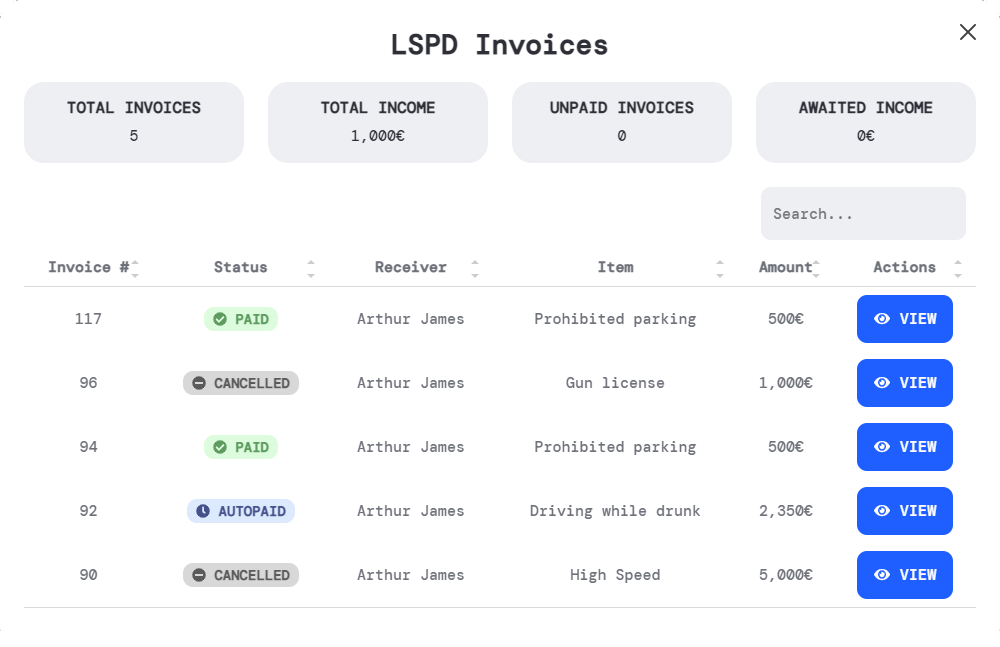Click the Search input field
1000x647 pixels.
tap(862, 214)
